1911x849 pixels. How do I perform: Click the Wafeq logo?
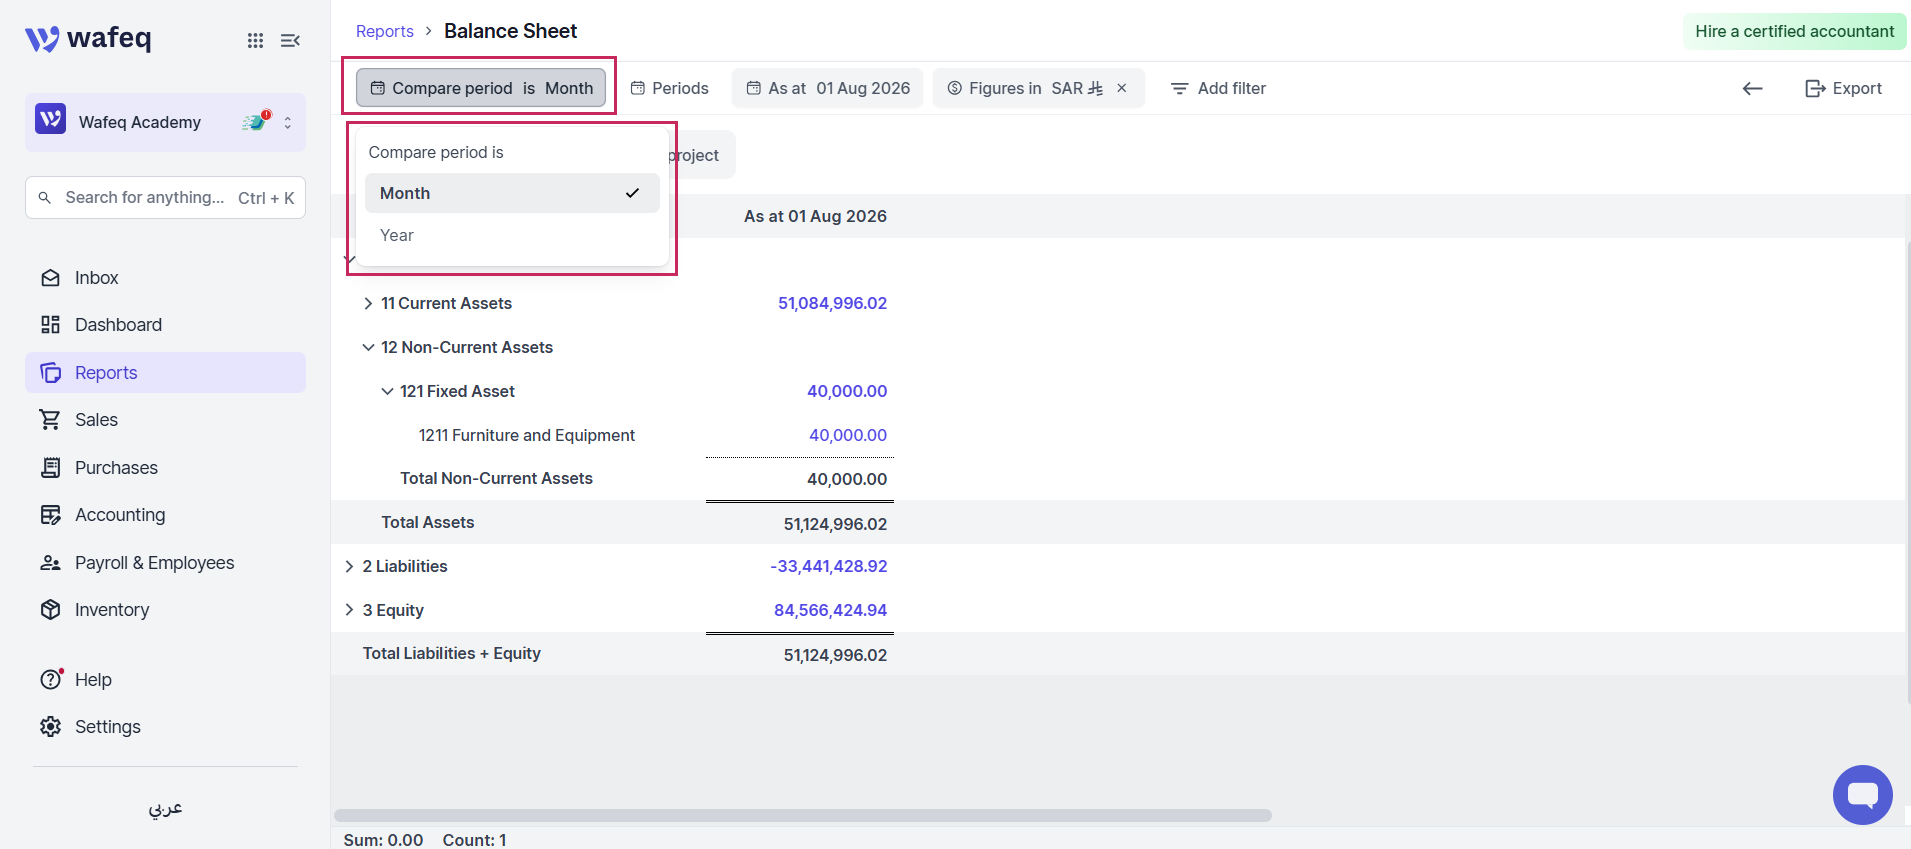click(x=88, y=39)
